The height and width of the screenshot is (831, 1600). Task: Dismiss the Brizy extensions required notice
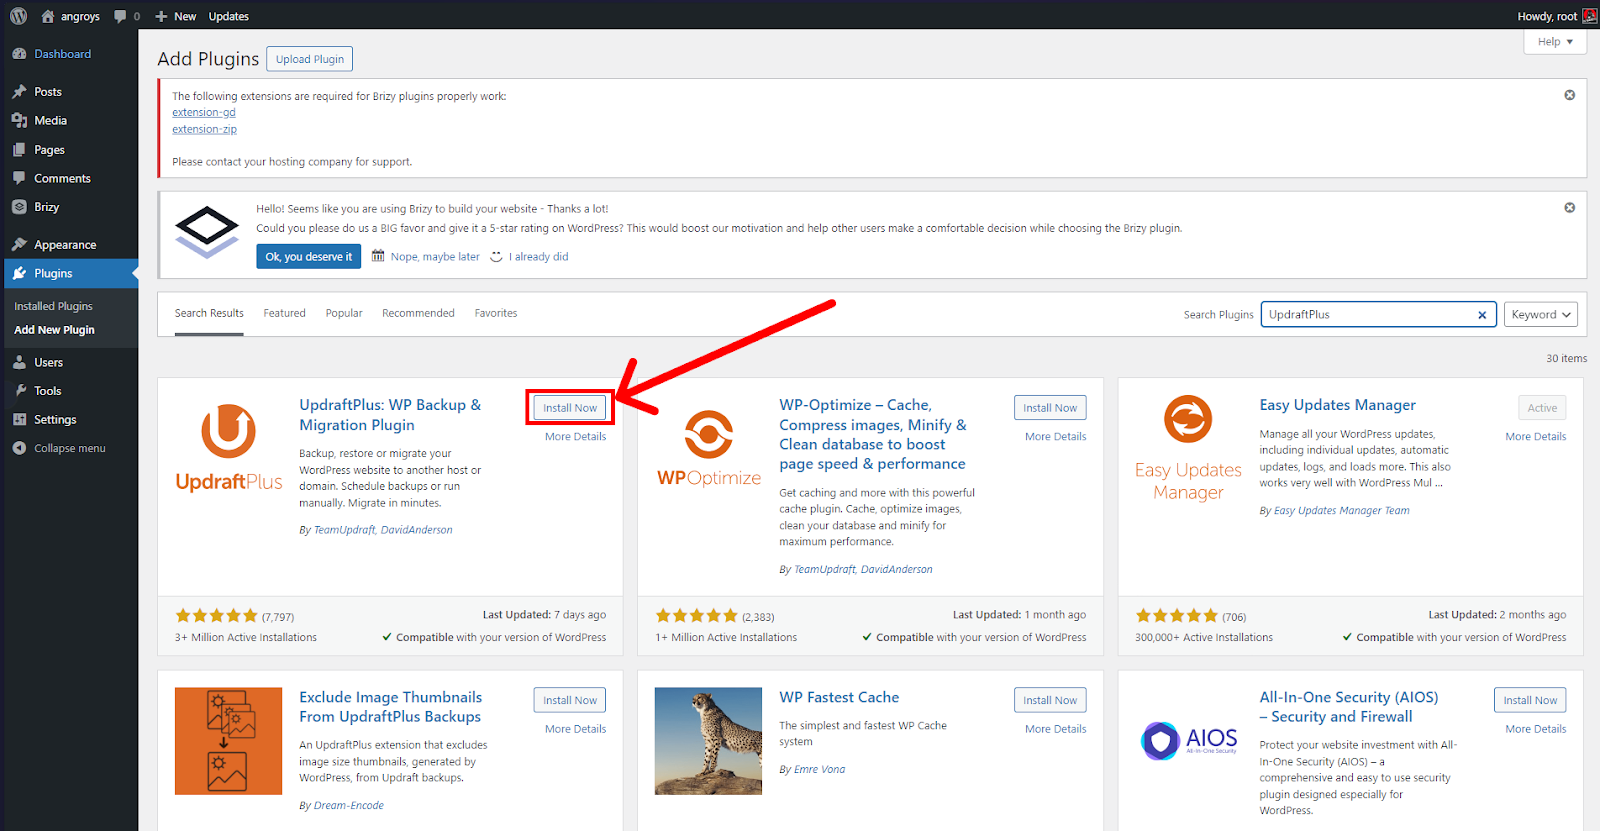pos(1569,95)
